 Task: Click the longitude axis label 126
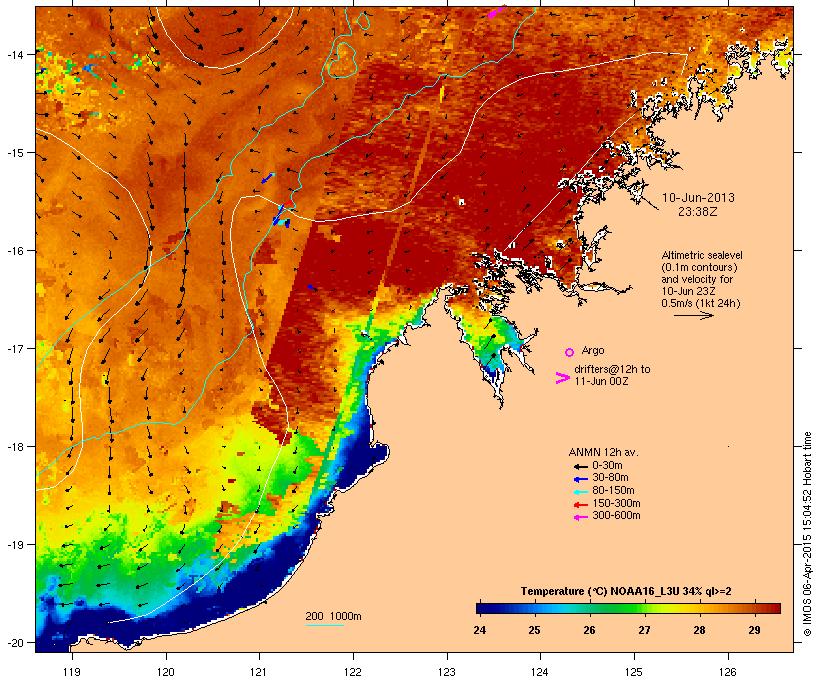coord(727,672)
